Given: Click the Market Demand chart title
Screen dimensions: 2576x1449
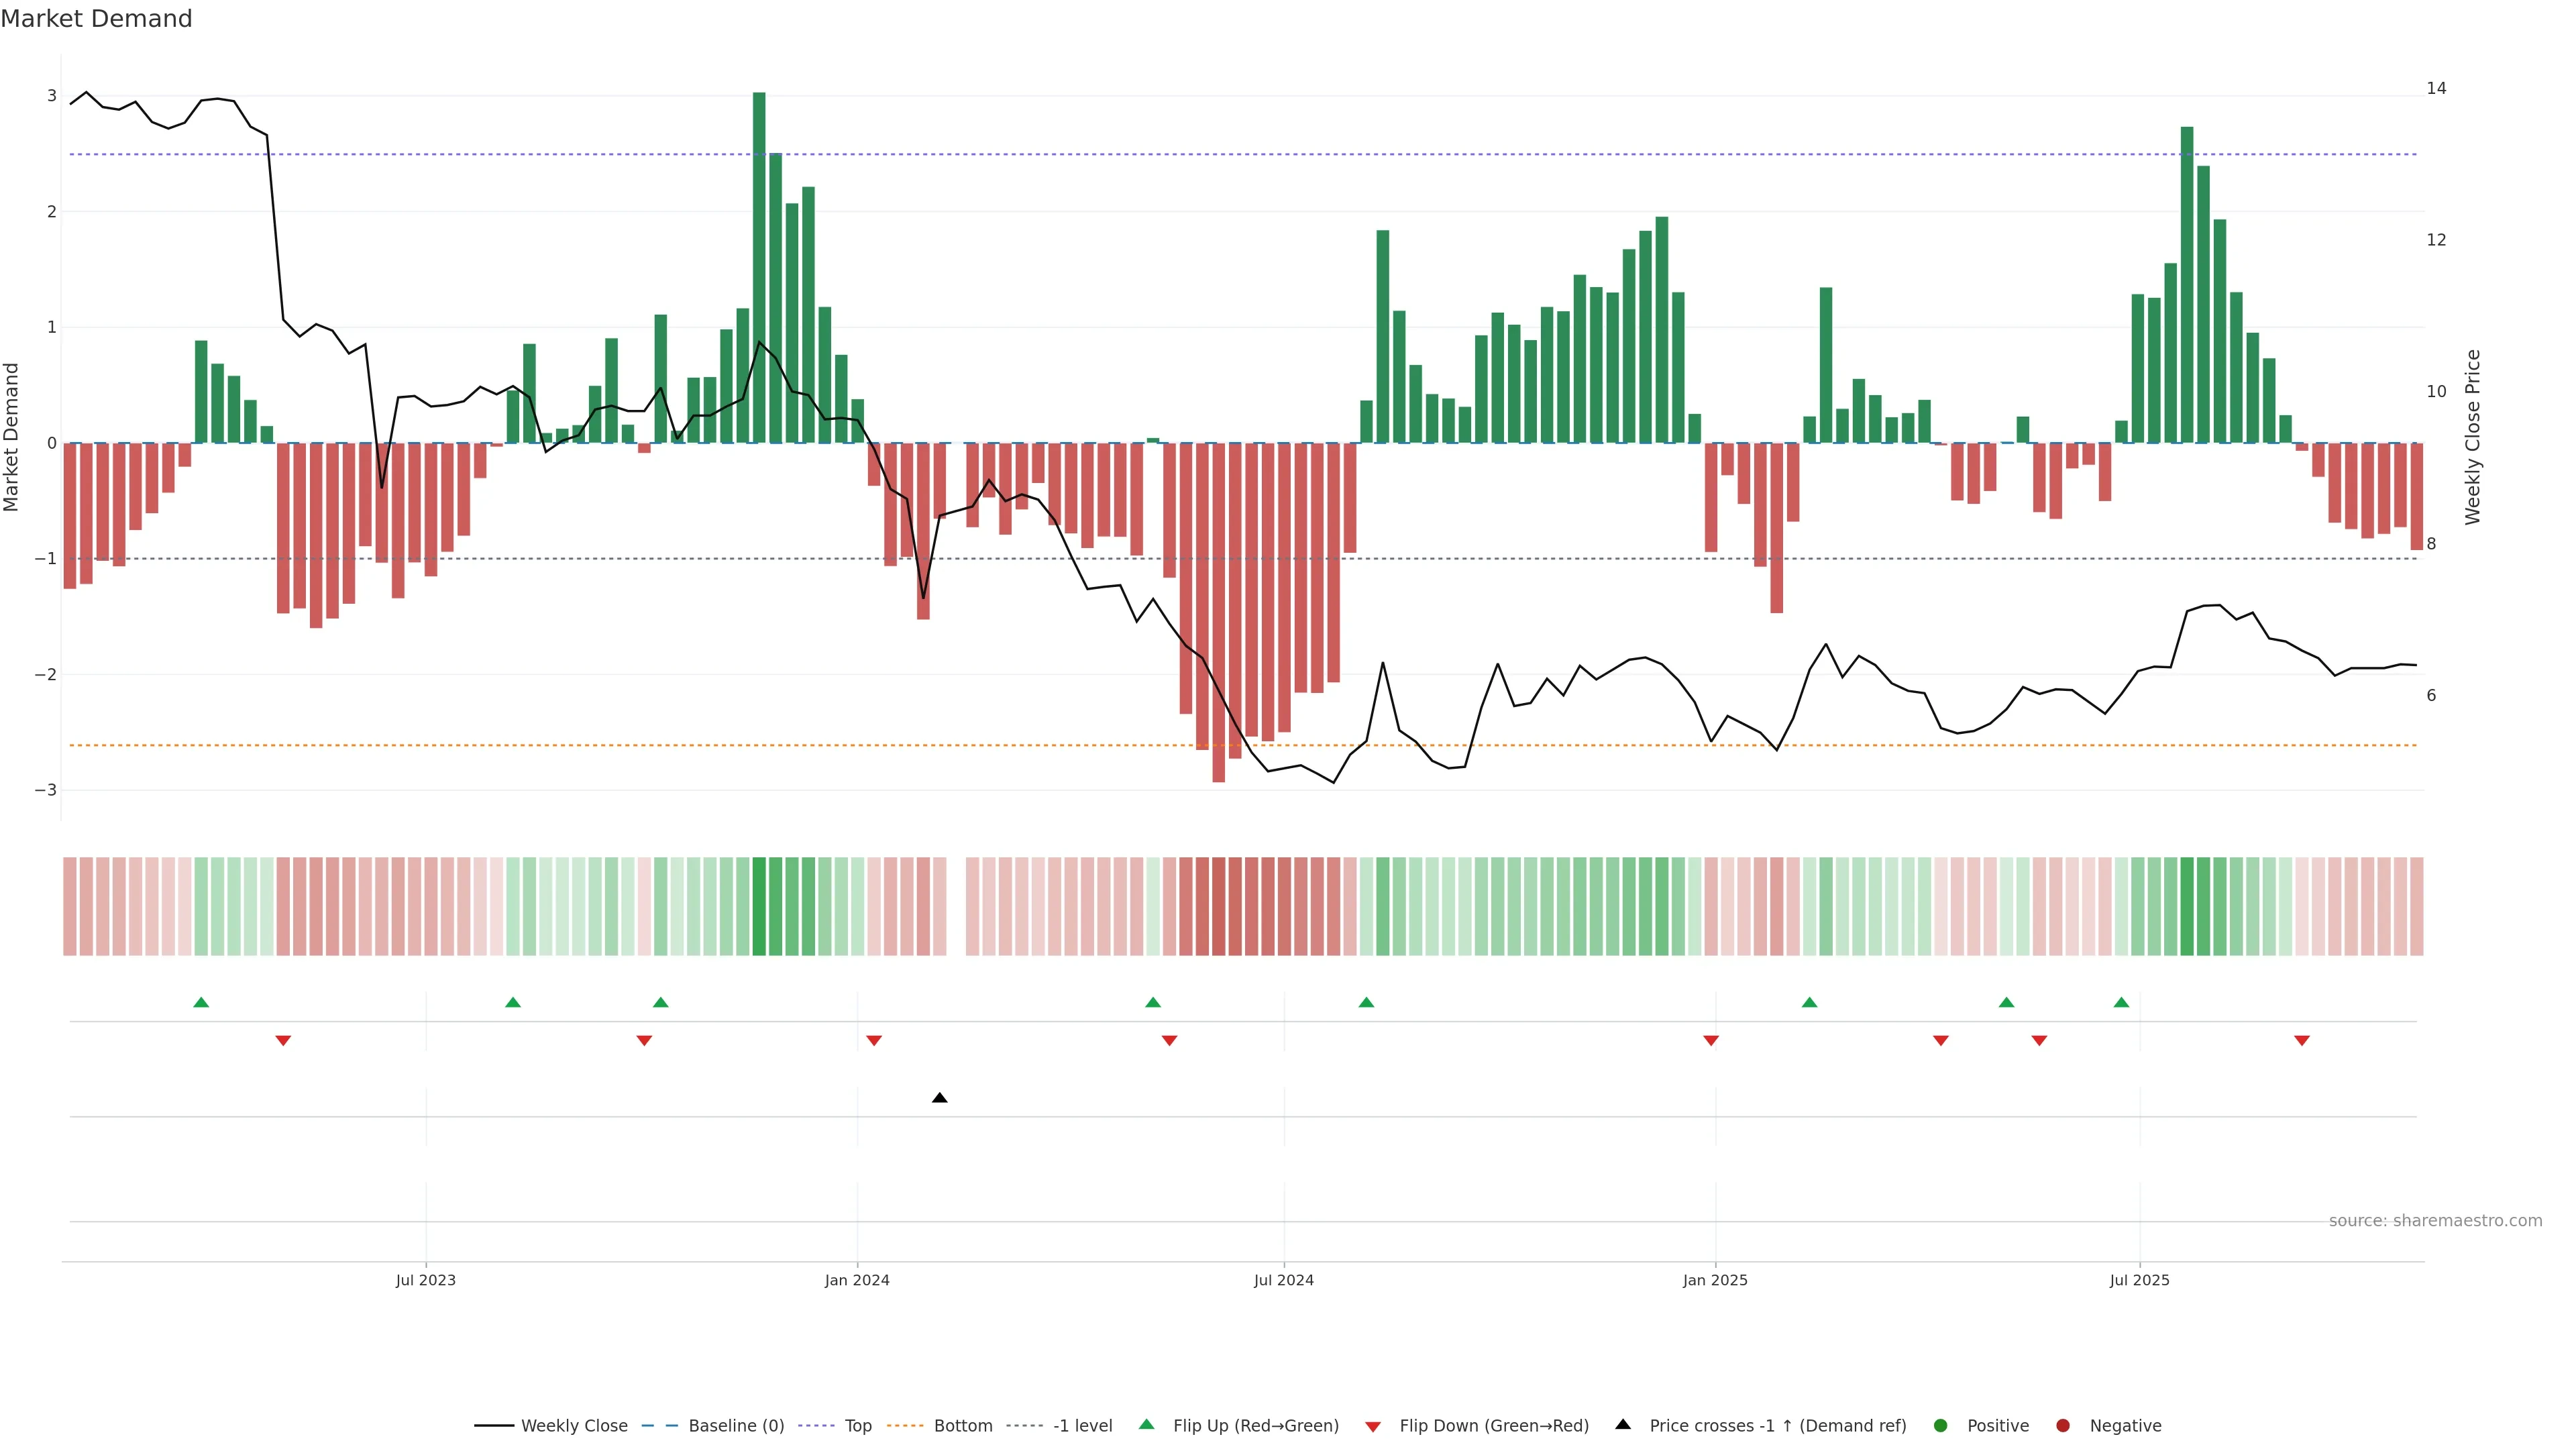Looking at the screenshot, I should click(96, 19).
